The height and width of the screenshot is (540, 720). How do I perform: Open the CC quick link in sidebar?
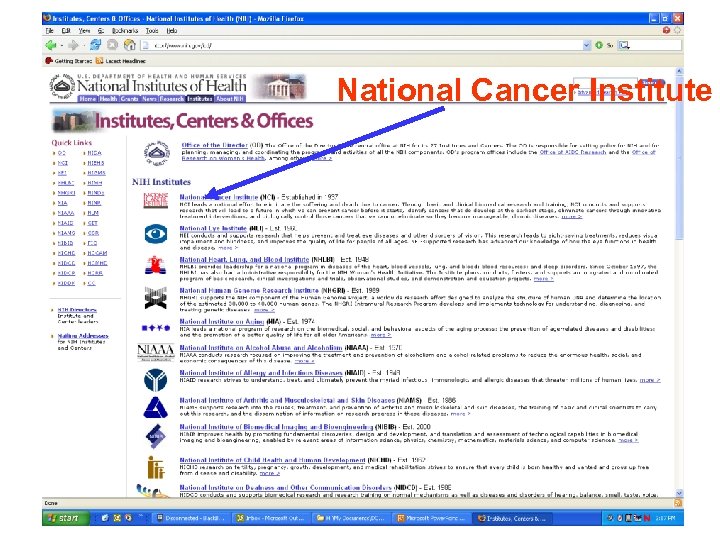91,283
